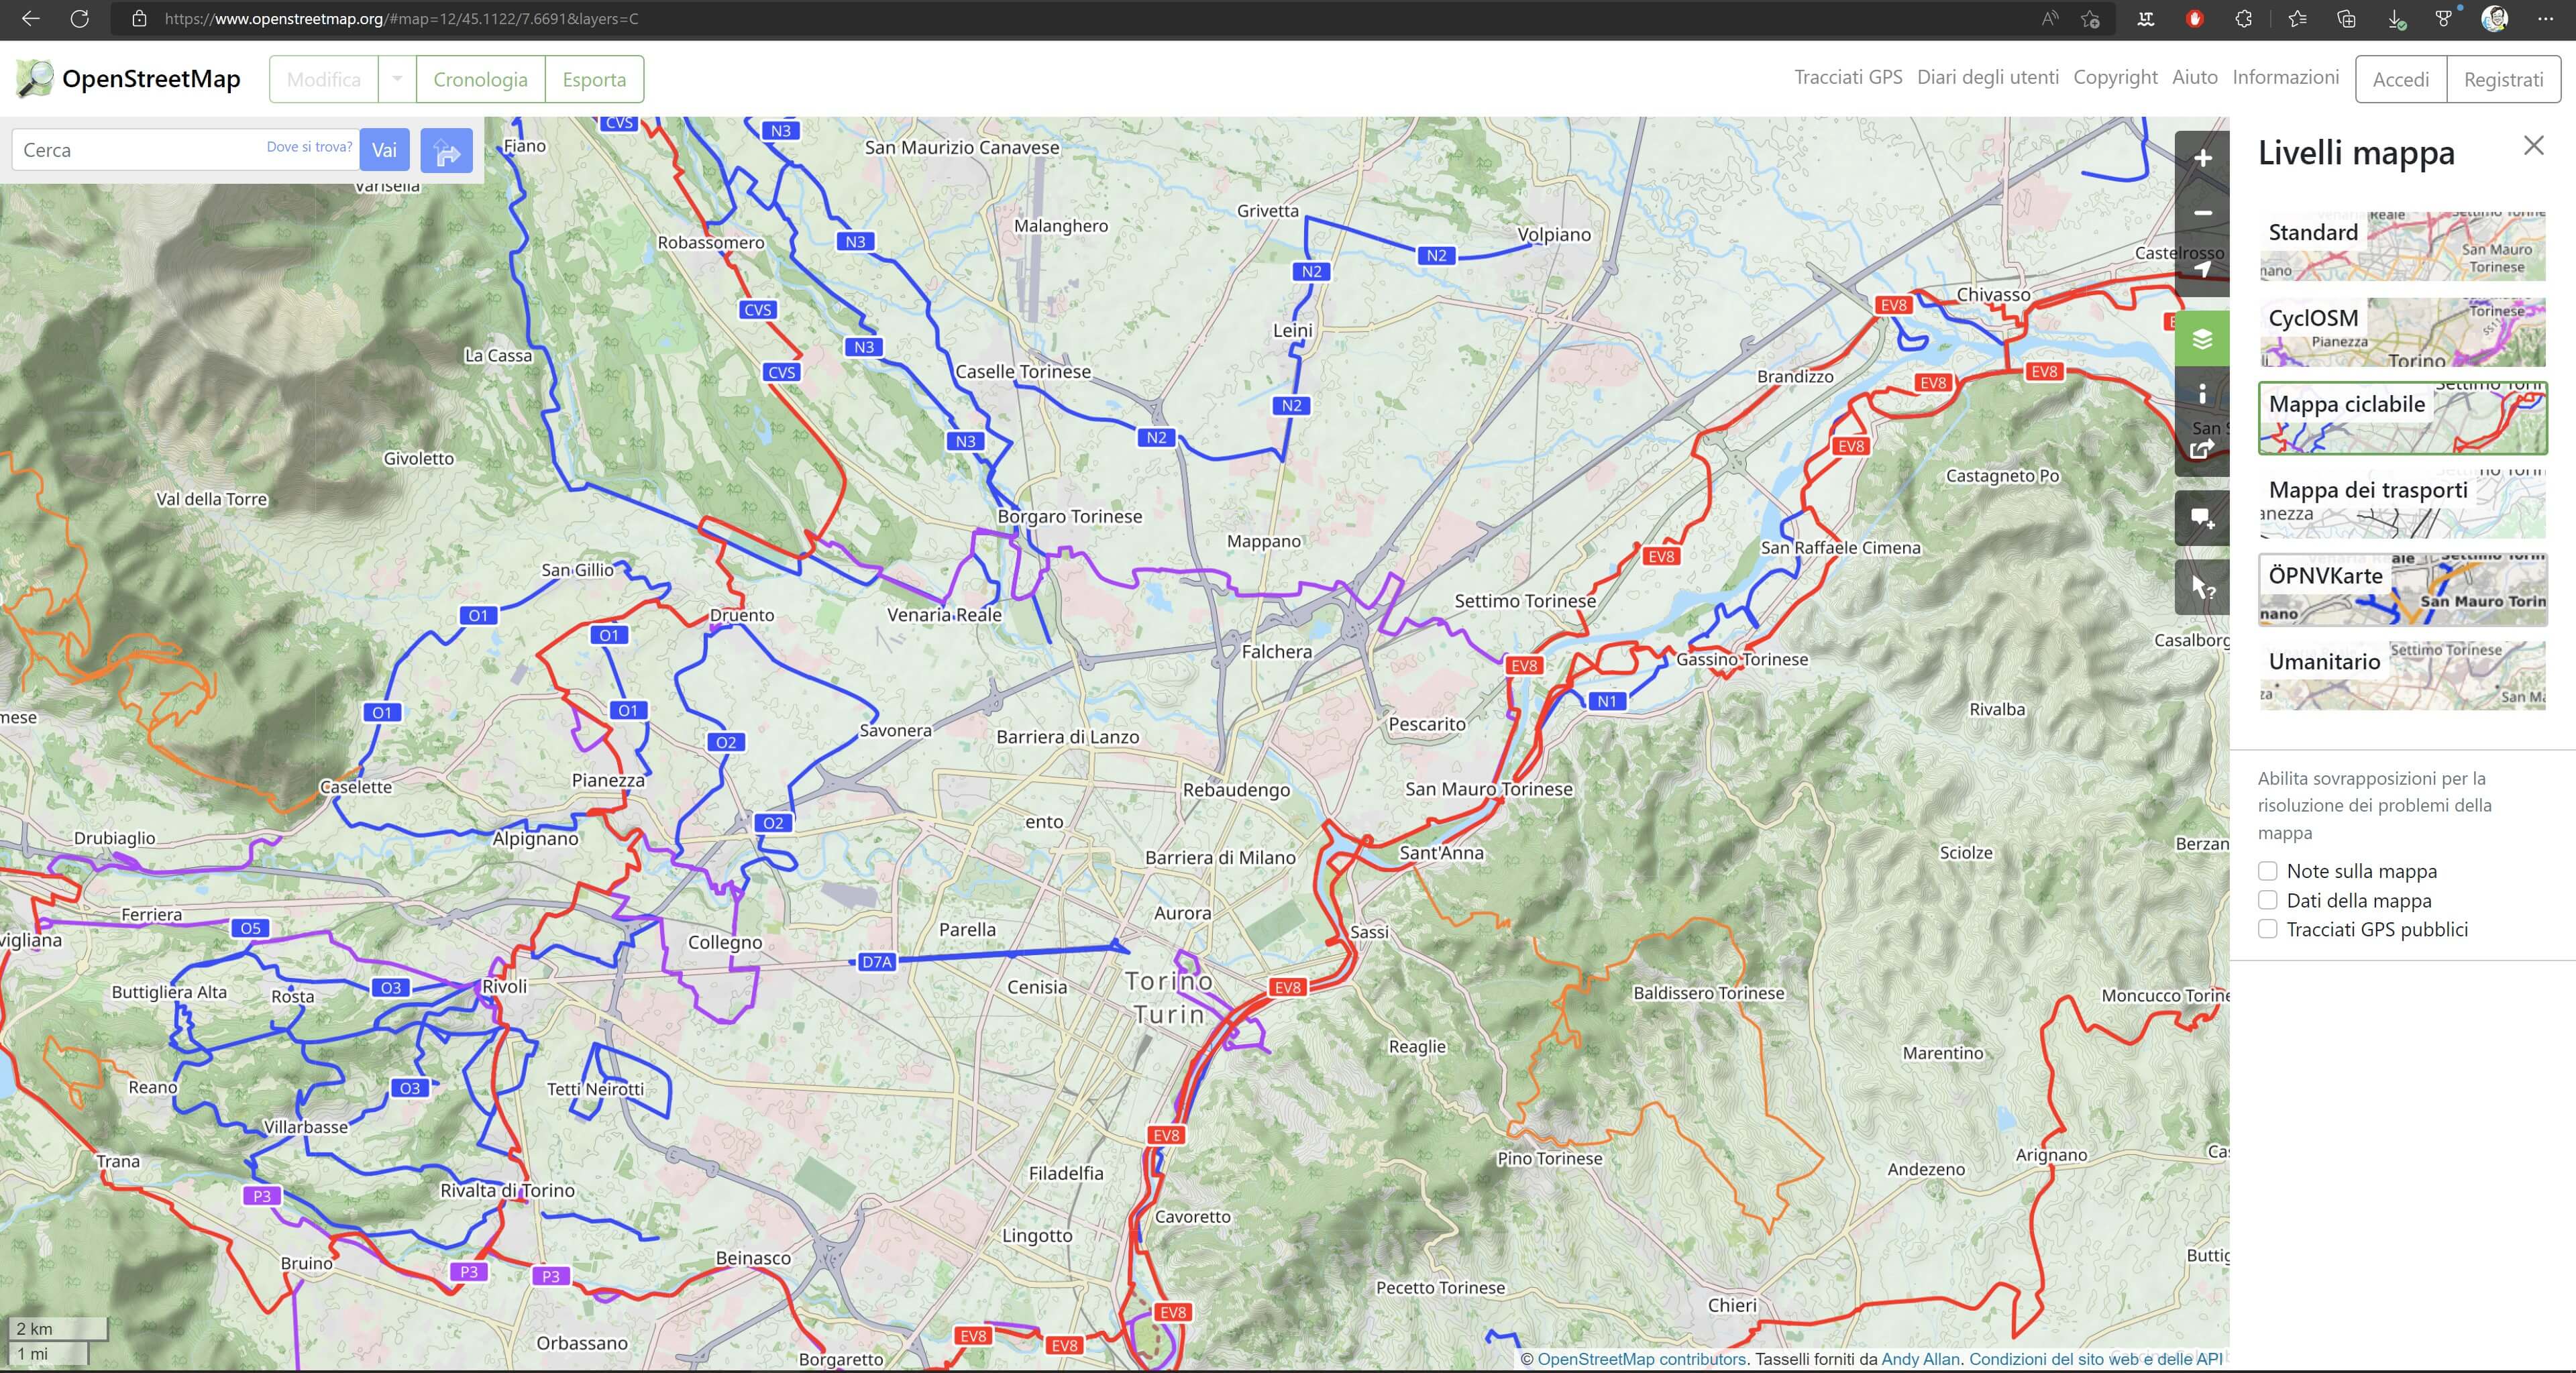Open browser settings ellipsis menu
The width and height of the screenshot is (2576, 1373).
click(x=2545, y=19)
